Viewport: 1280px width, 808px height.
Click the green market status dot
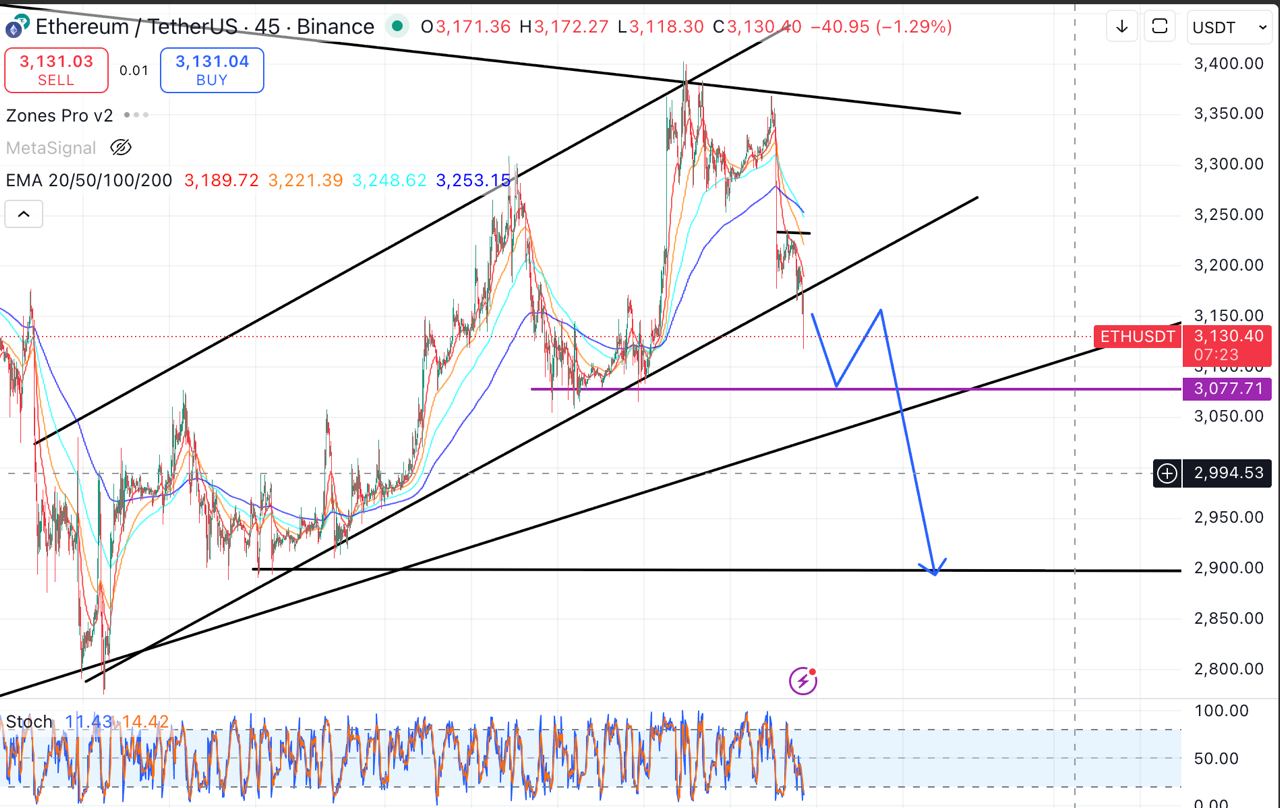tap(397, 27)
